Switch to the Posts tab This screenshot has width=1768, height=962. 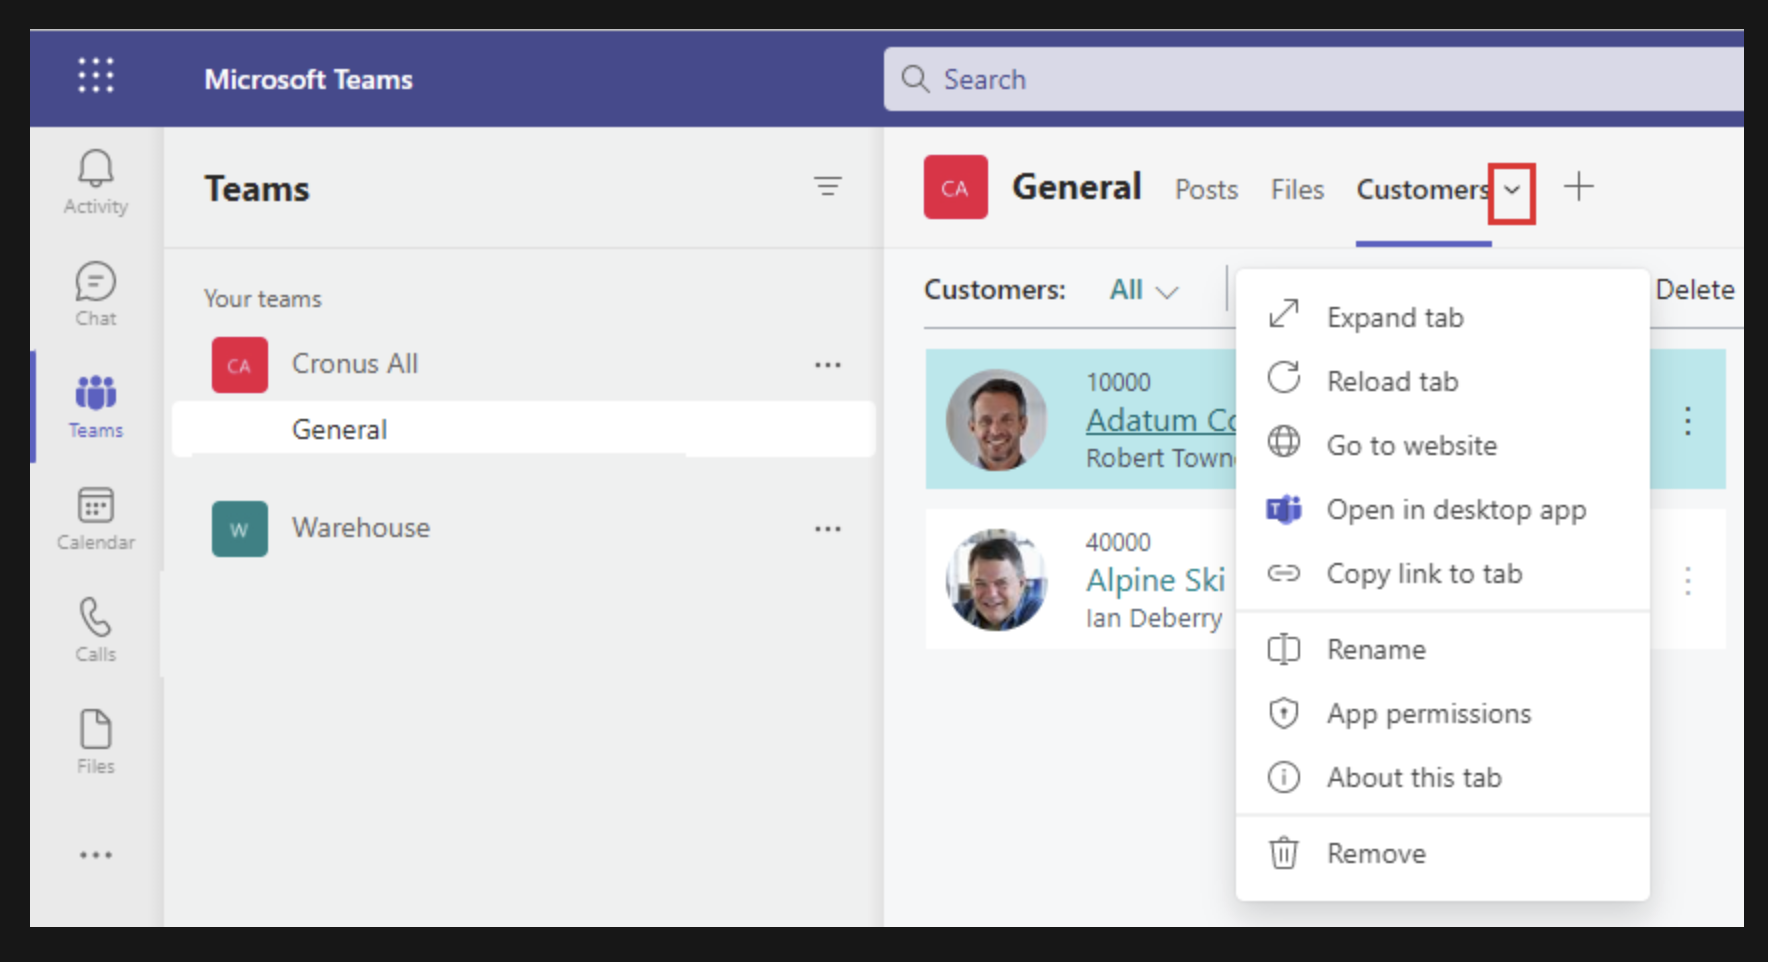(x=1206, y=190)
